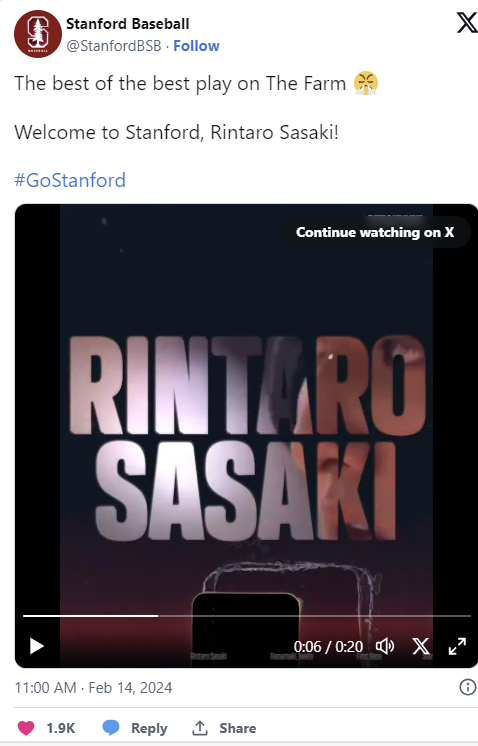Like the tweet with the heart icon
The image size is (478, 746).
tap(26, 728)
